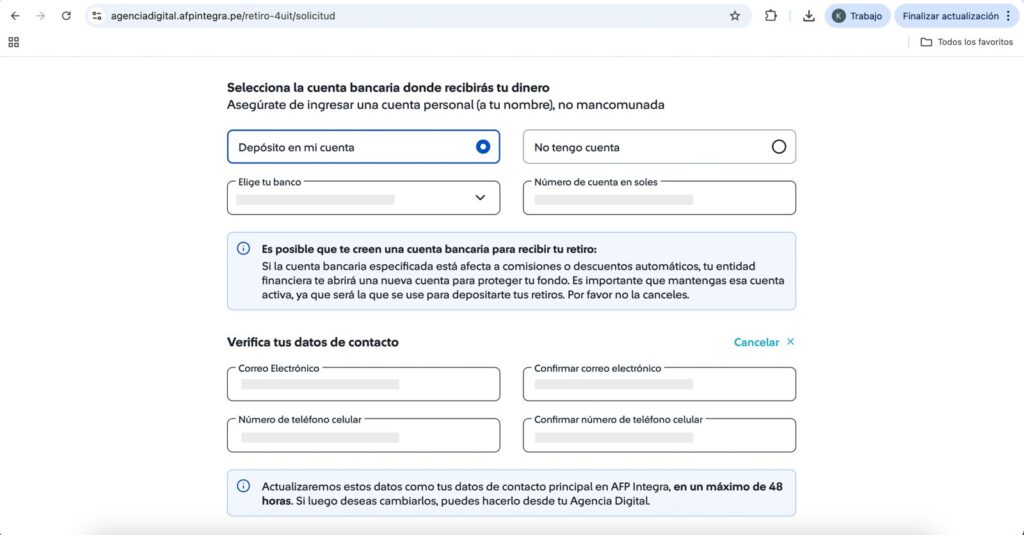
Task: Click Finalizar actualización button
Action: pyautogui.click(x=950, y=16)
